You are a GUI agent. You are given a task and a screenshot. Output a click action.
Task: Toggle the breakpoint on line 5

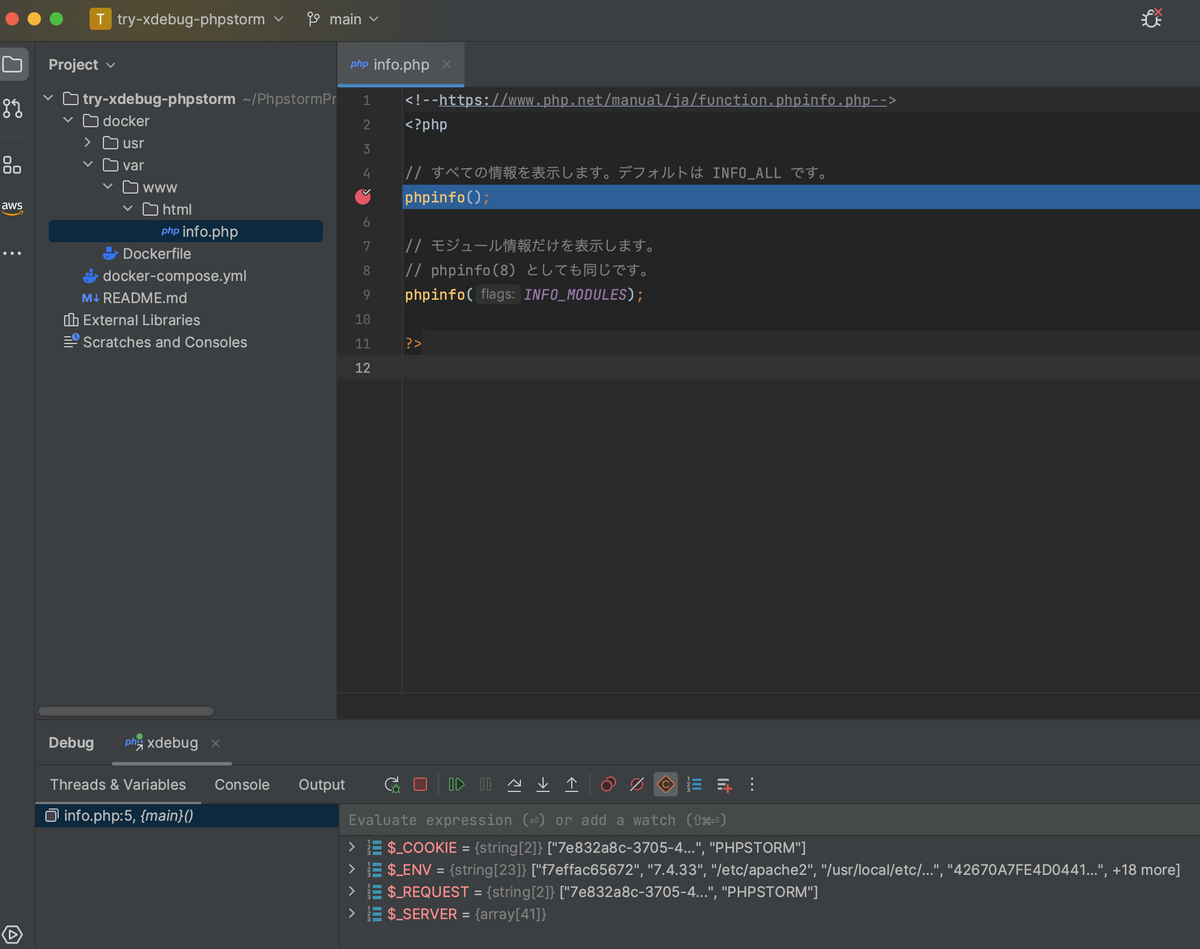click(363, 197)
